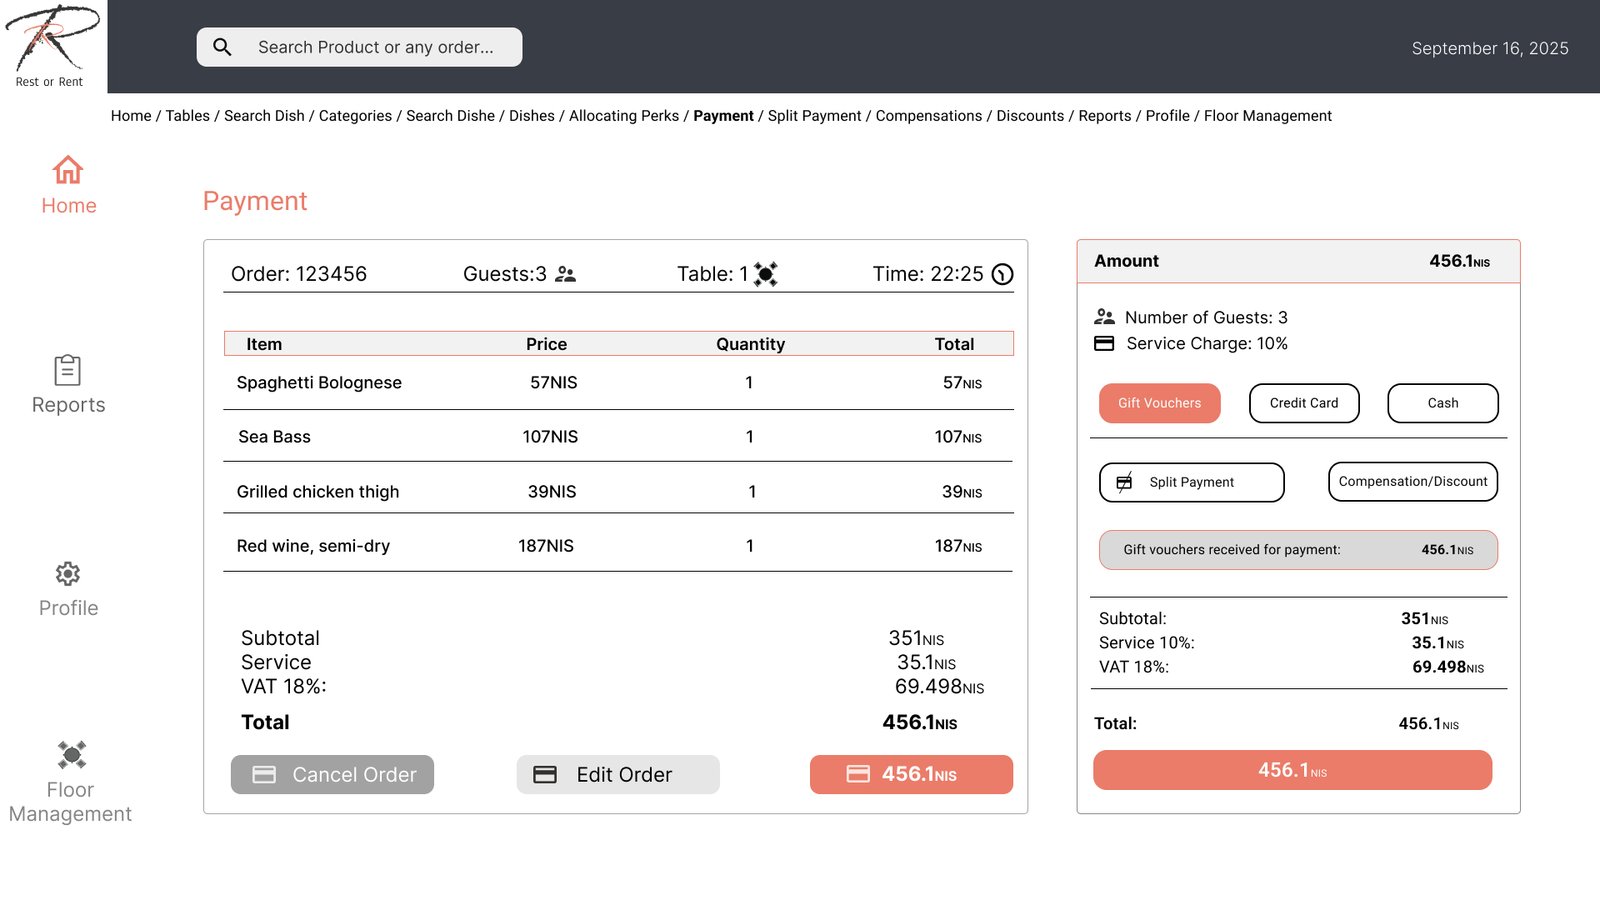The image size is (1600, 900).
Task: Select Credit Card payment method
Action: coord(1303,403)
